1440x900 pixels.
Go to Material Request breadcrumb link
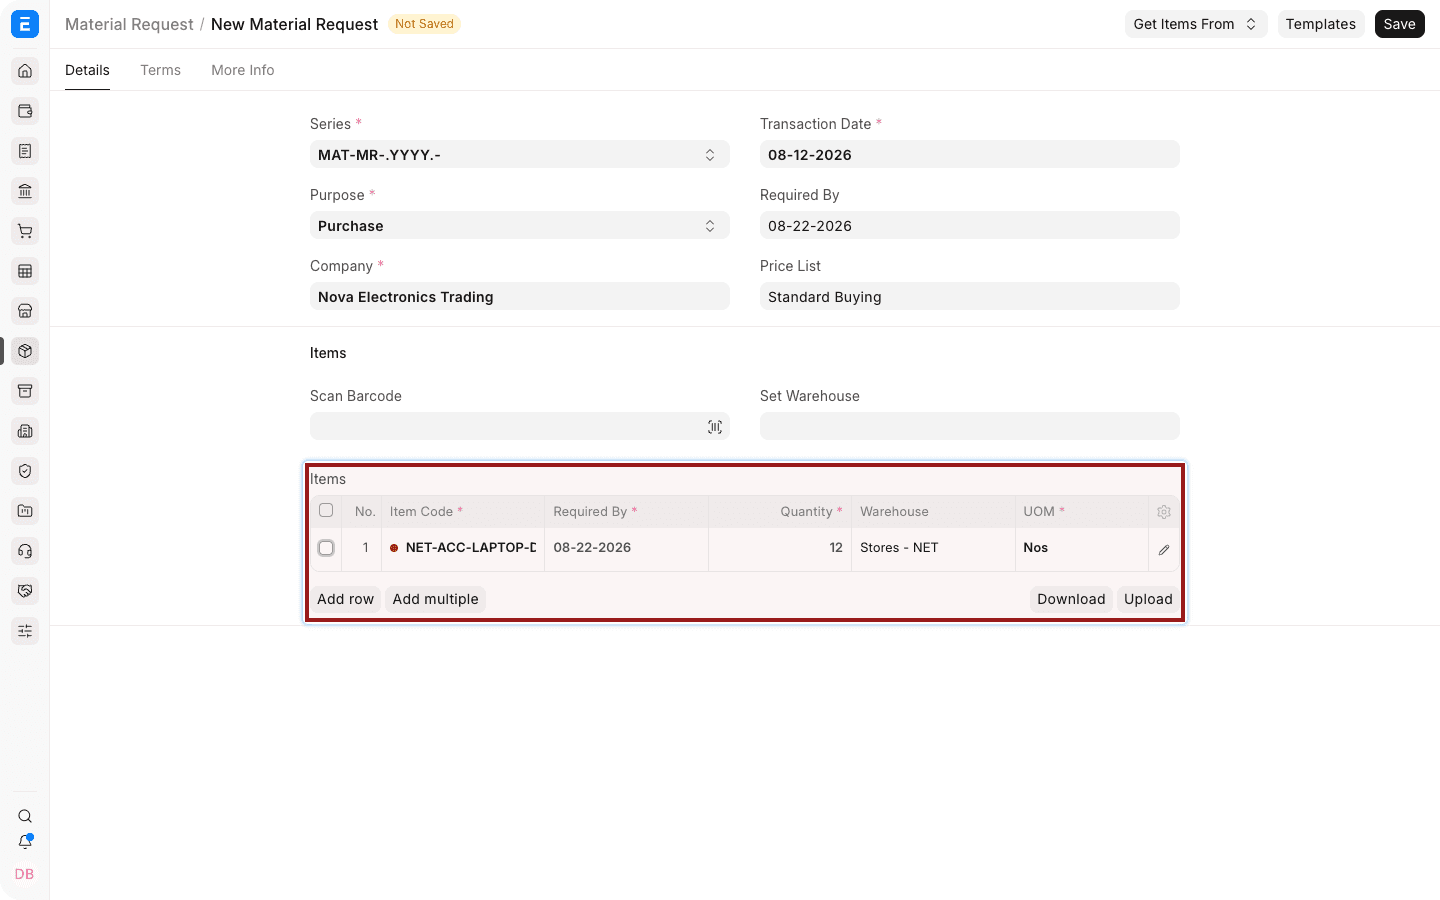click(x=129, y=24)
